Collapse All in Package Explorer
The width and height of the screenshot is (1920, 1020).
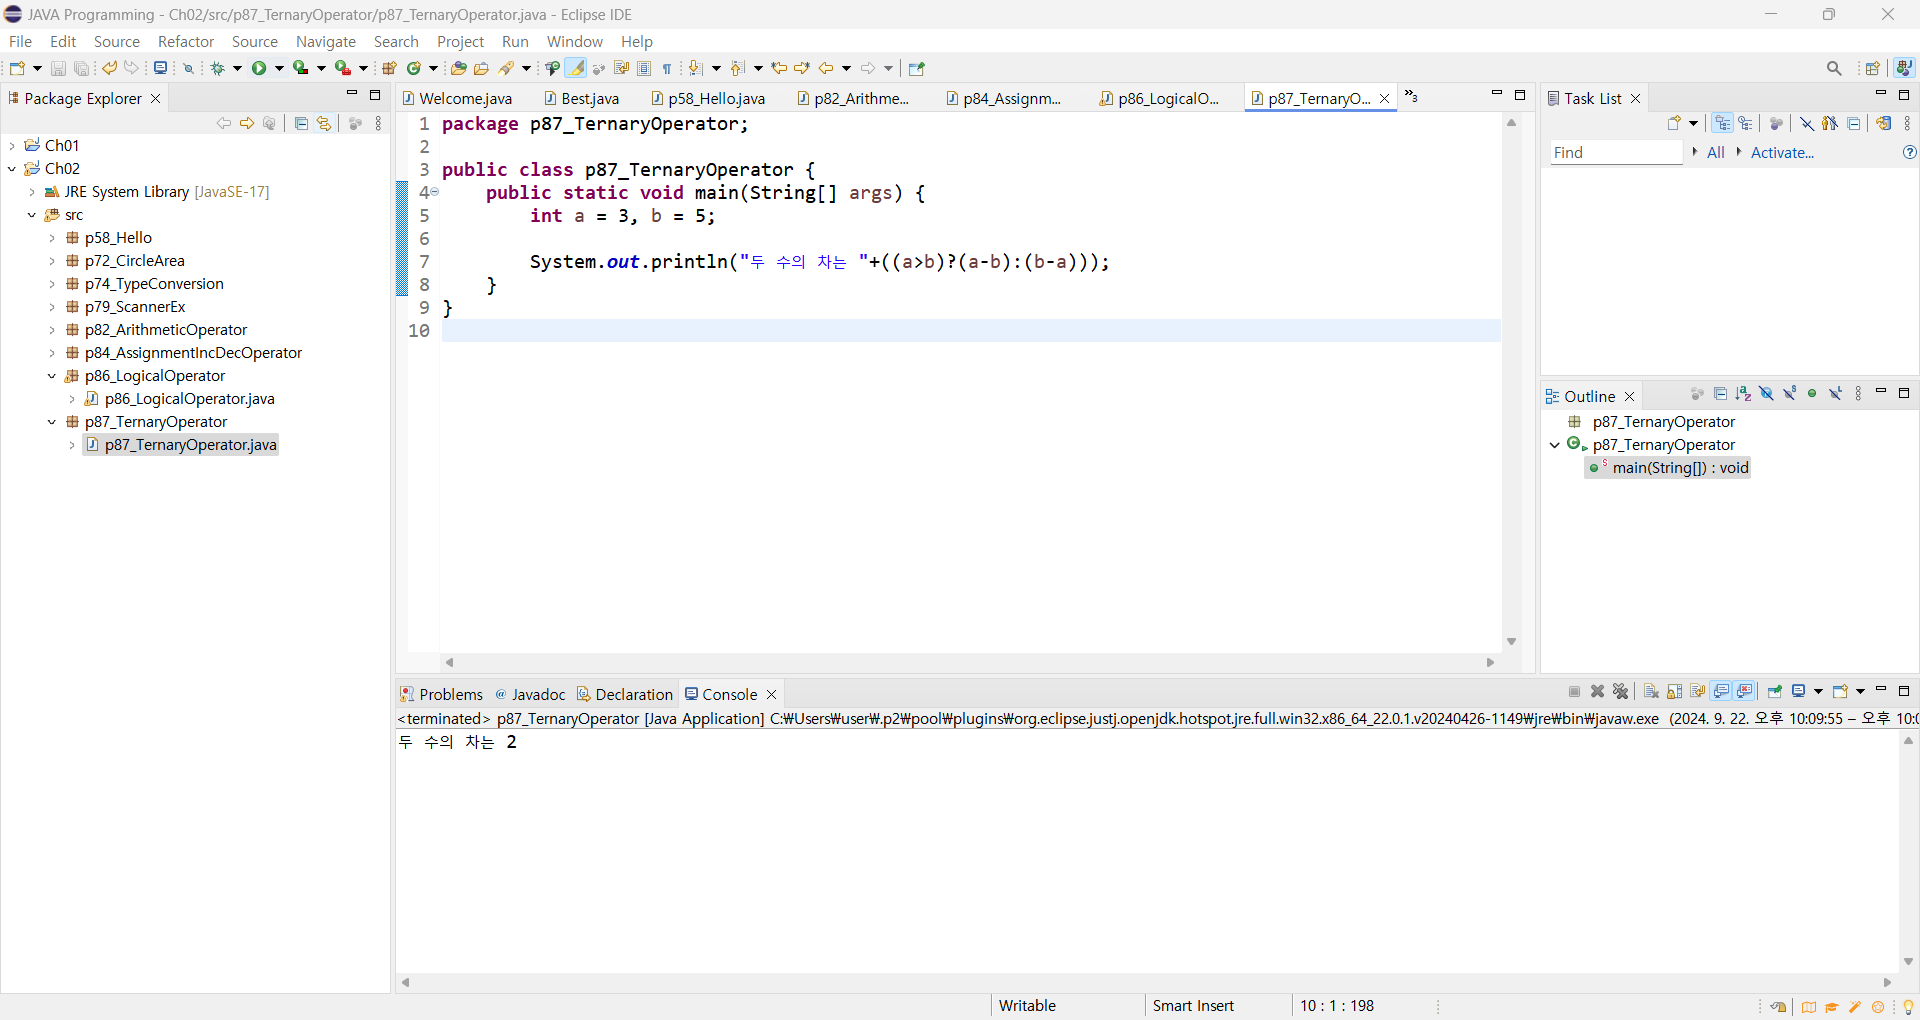pos(301,123)
